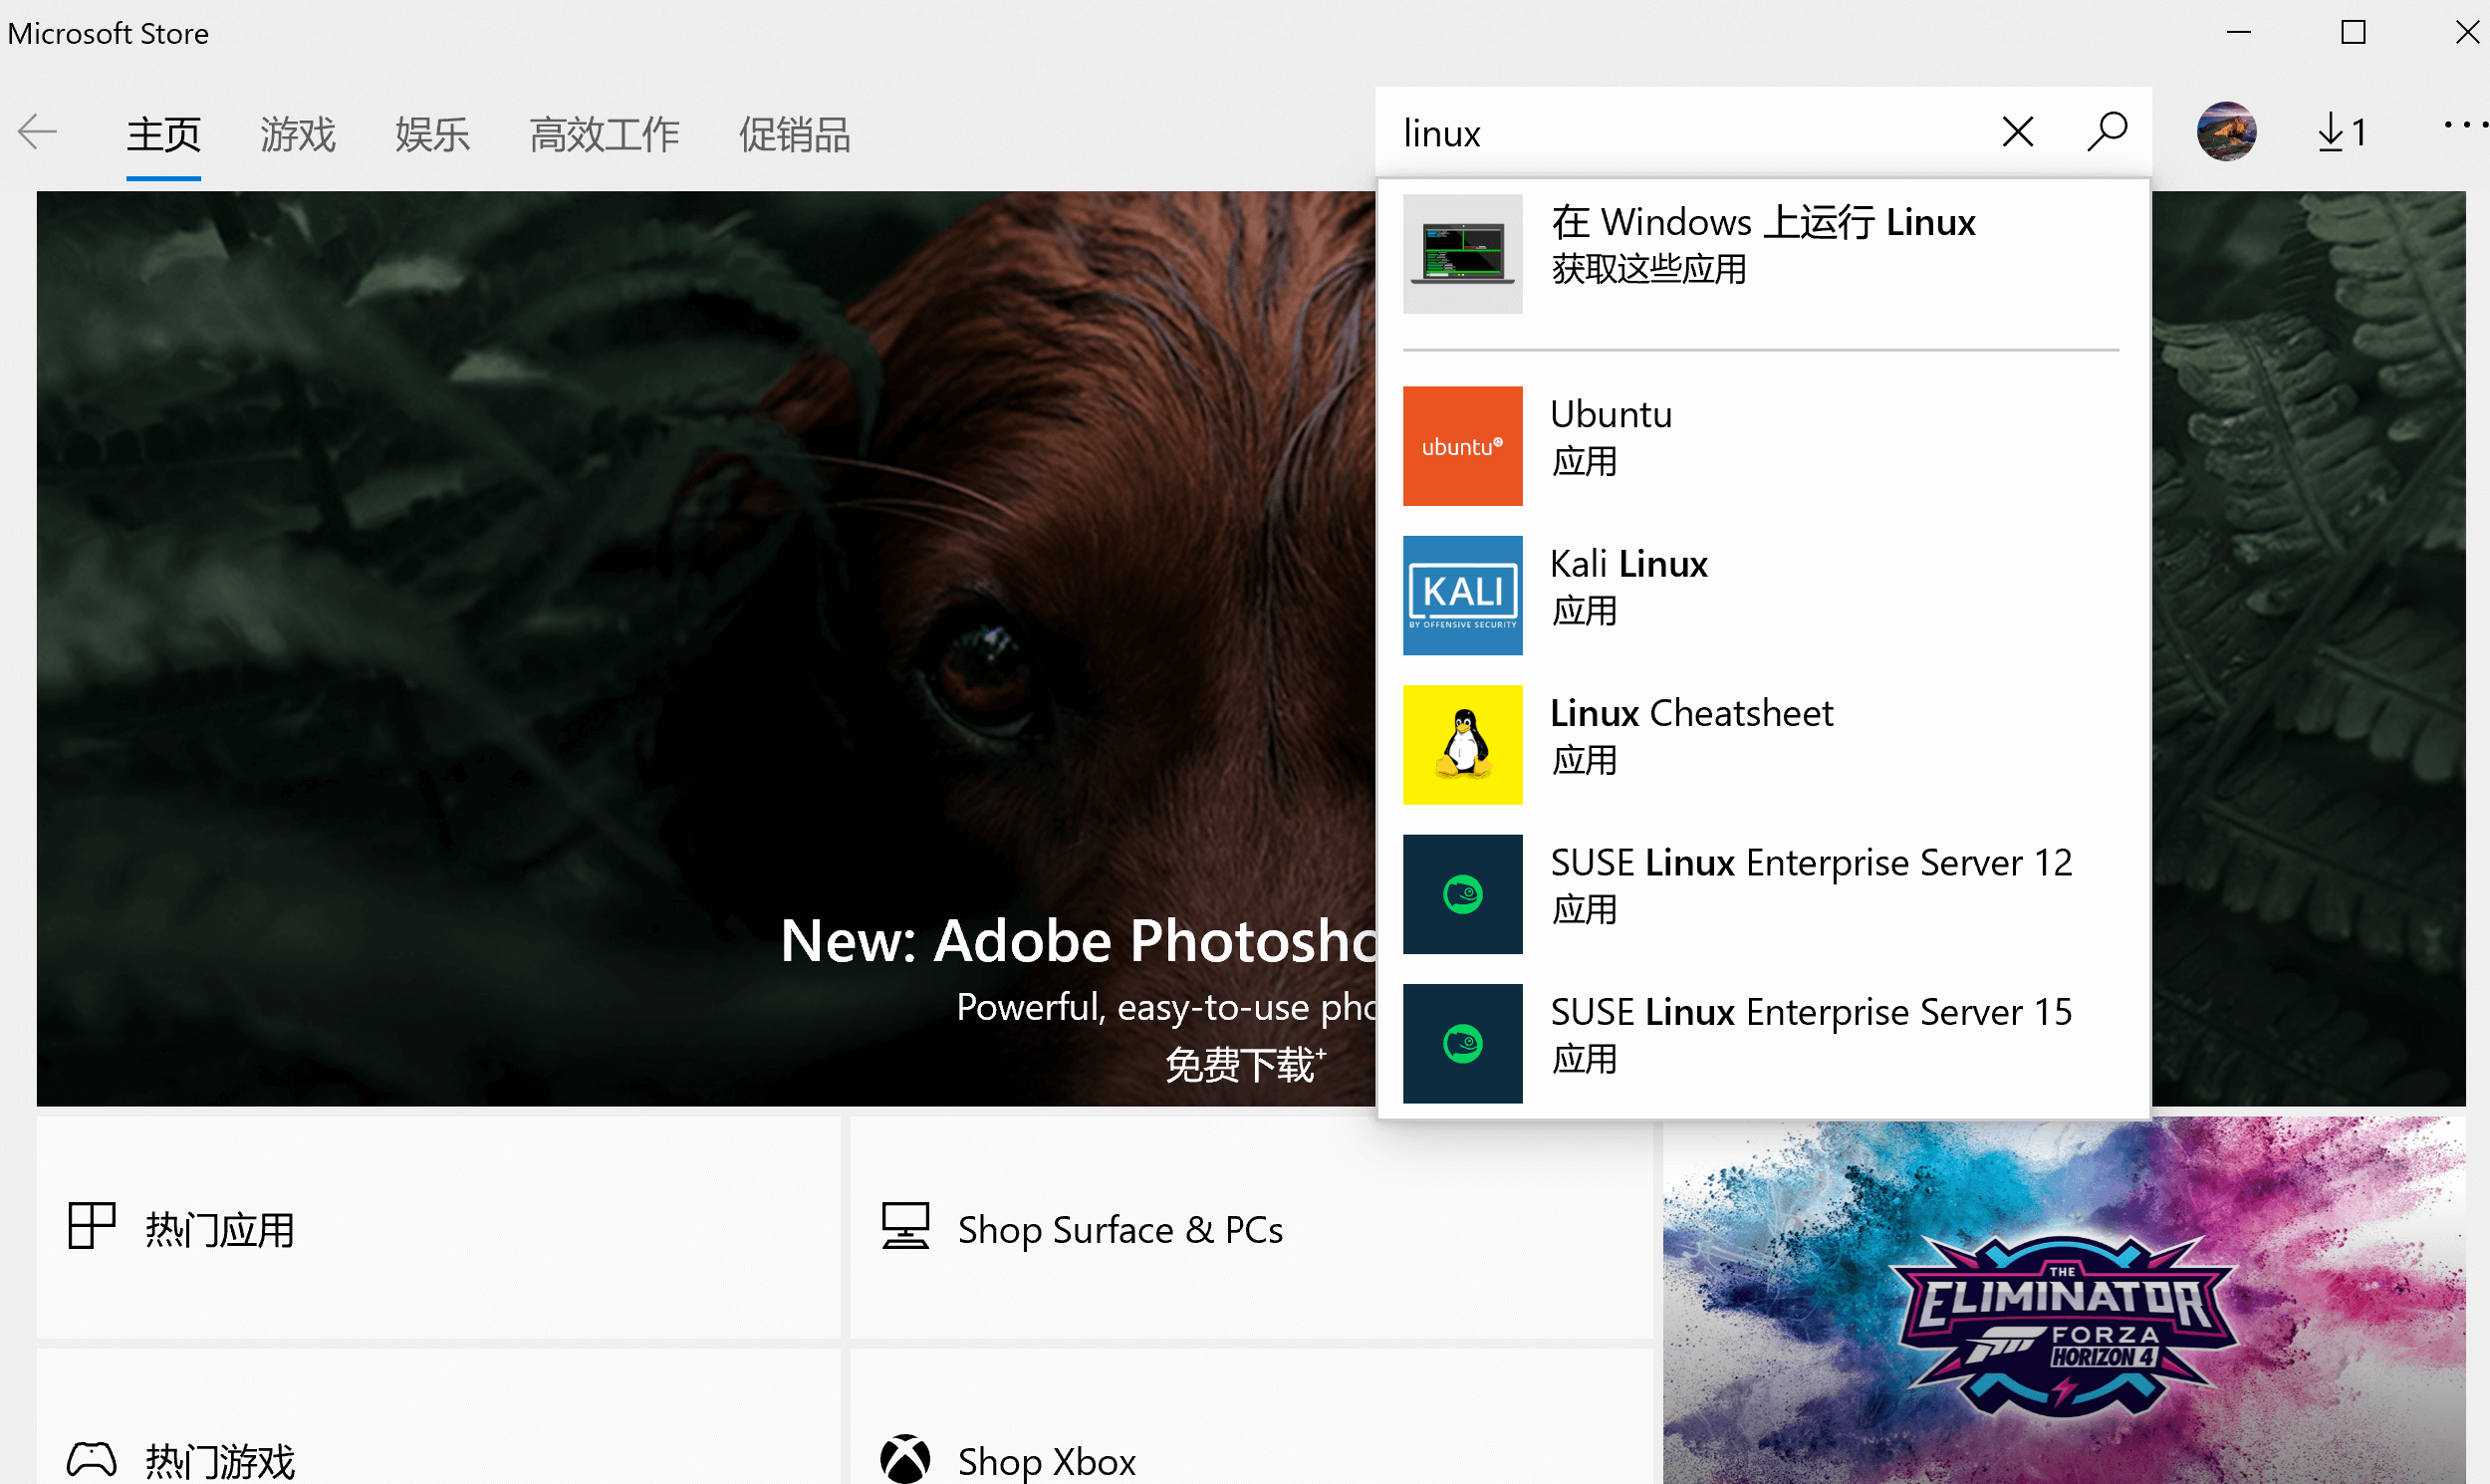Clear the search box text
The image size is (2490, 1484).
2017,132
